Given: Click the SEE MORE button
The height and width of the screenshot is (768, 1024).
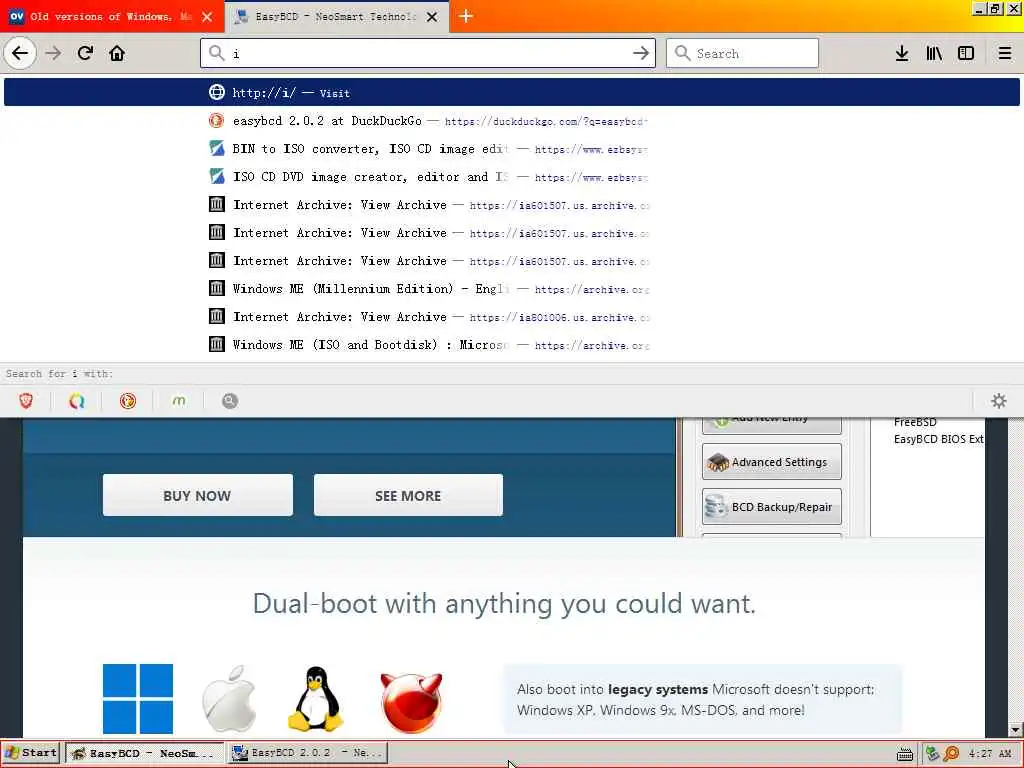Looking at the screenshot, I should (408, 495).
